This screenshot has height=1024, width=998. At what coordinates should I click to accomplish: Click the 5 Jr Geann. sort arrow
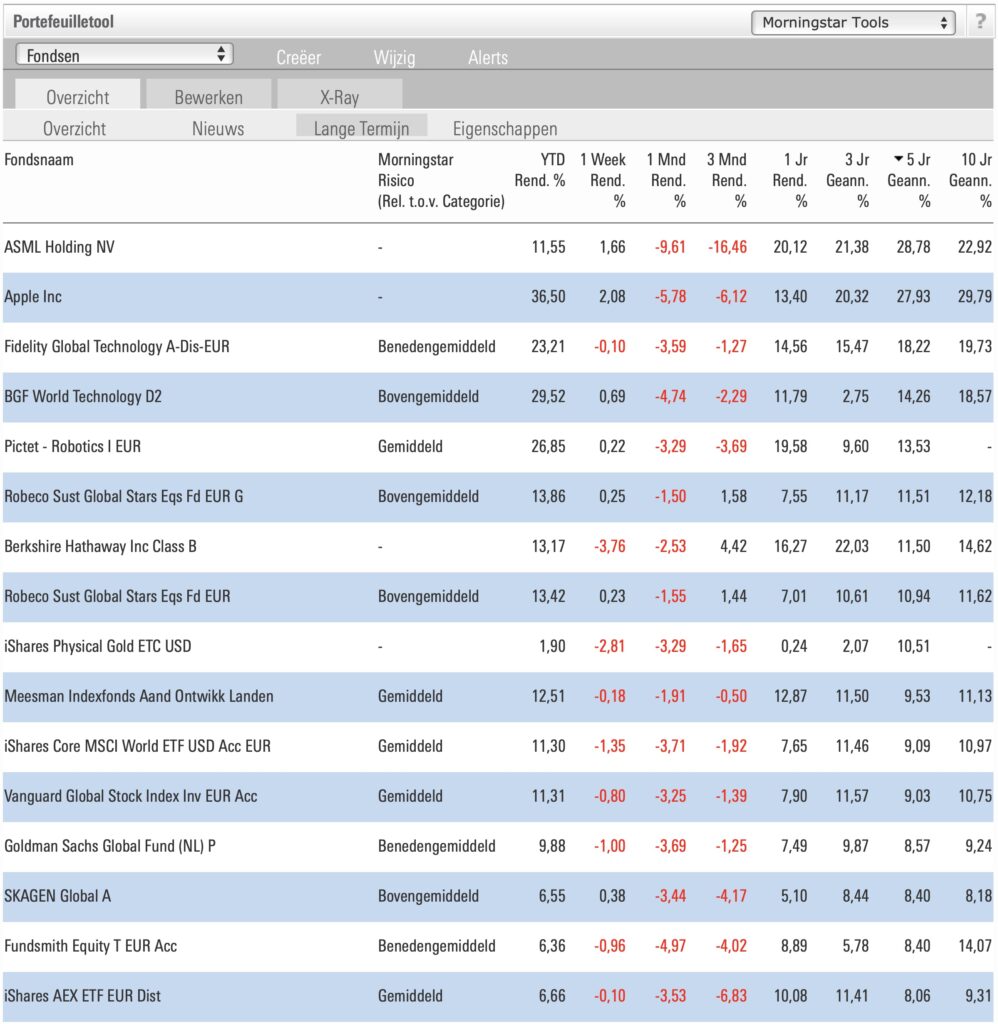click(899, 159)
